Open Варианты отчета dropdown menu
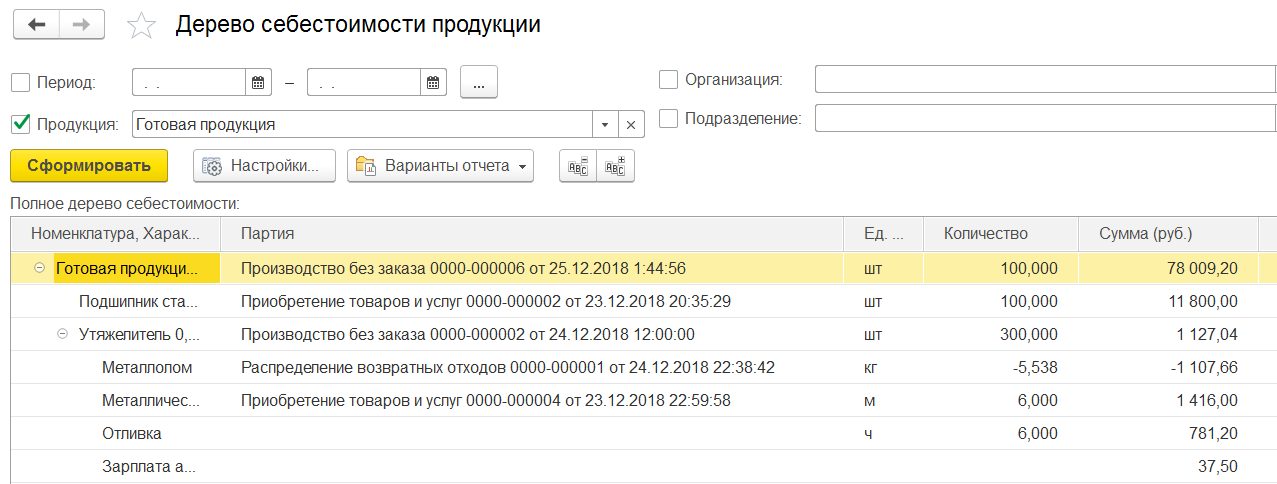Image resolution: width=1277 pixels, height=484 pixels. click(440, 166)
